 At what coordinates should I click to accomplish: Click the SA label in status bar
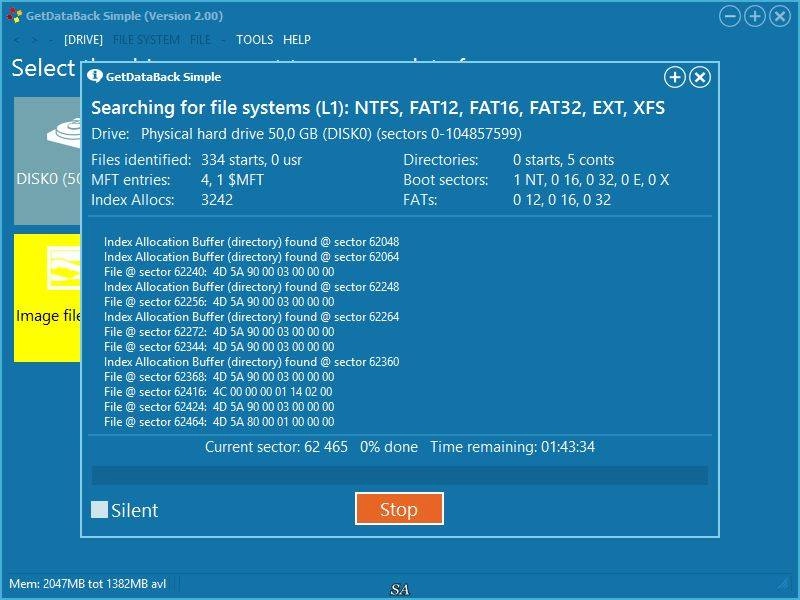399,590
